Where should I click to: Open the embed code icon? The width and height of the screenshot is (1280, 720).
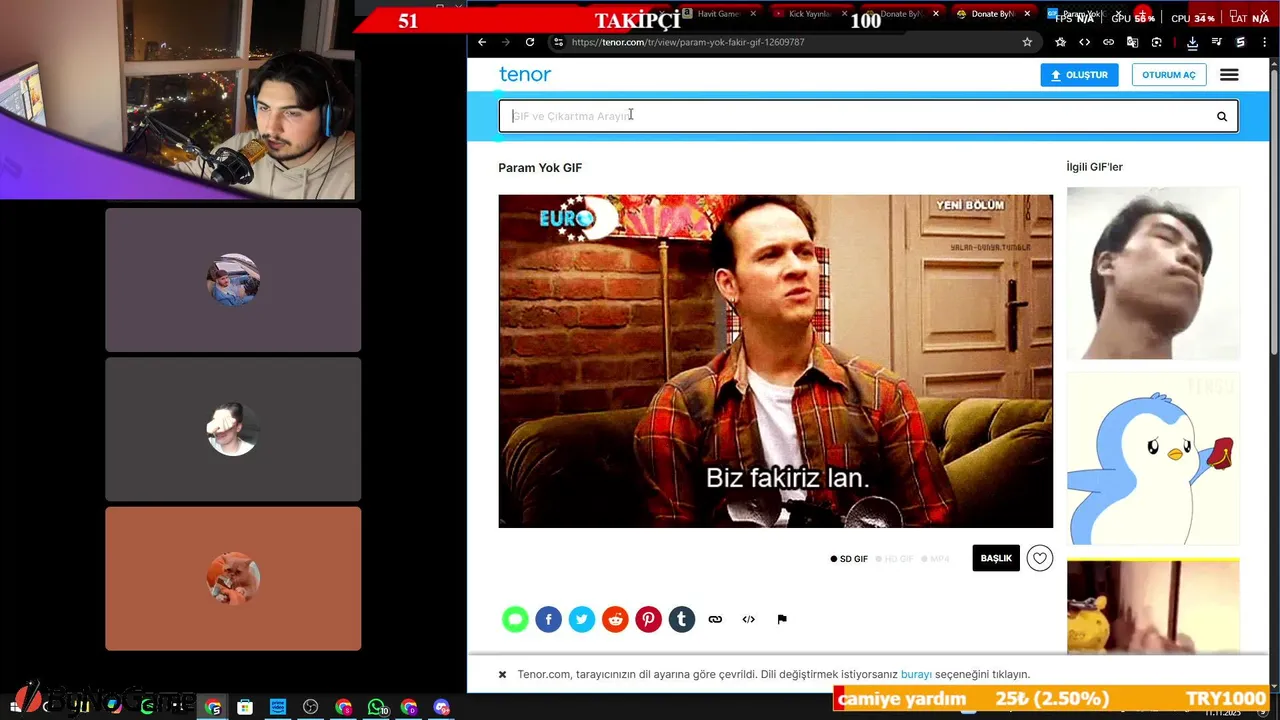(748, 620)
